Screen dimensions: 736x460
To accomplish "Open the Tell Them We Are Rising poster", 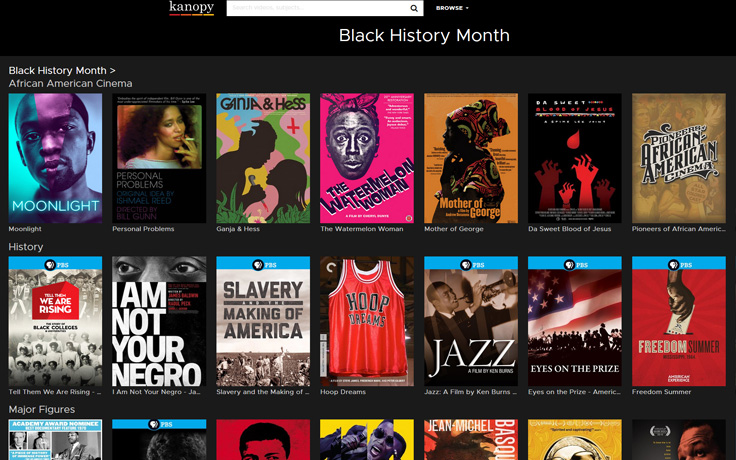I will tap(55, 321).
